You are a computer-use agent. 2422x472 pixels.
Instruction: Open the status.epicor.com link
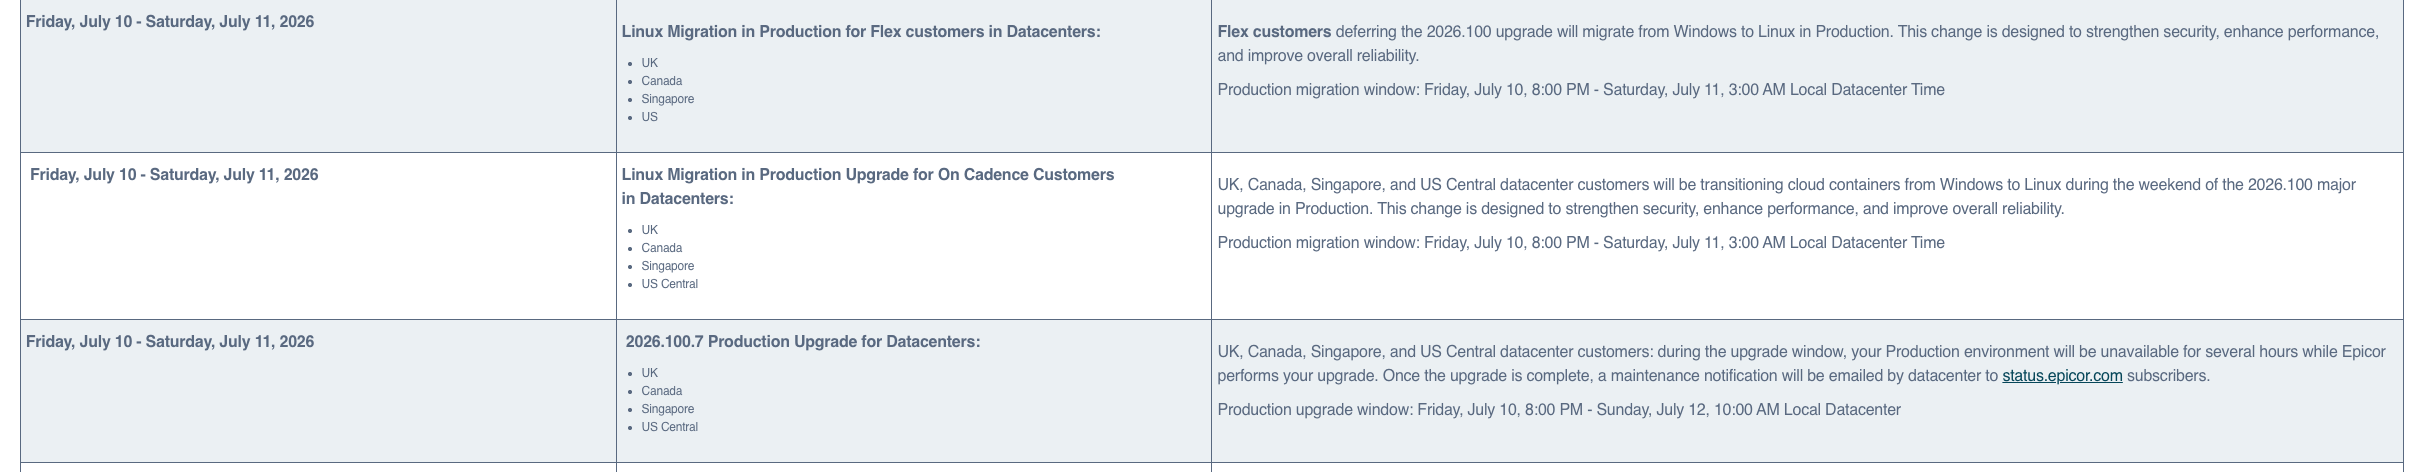click(2061, 376)
